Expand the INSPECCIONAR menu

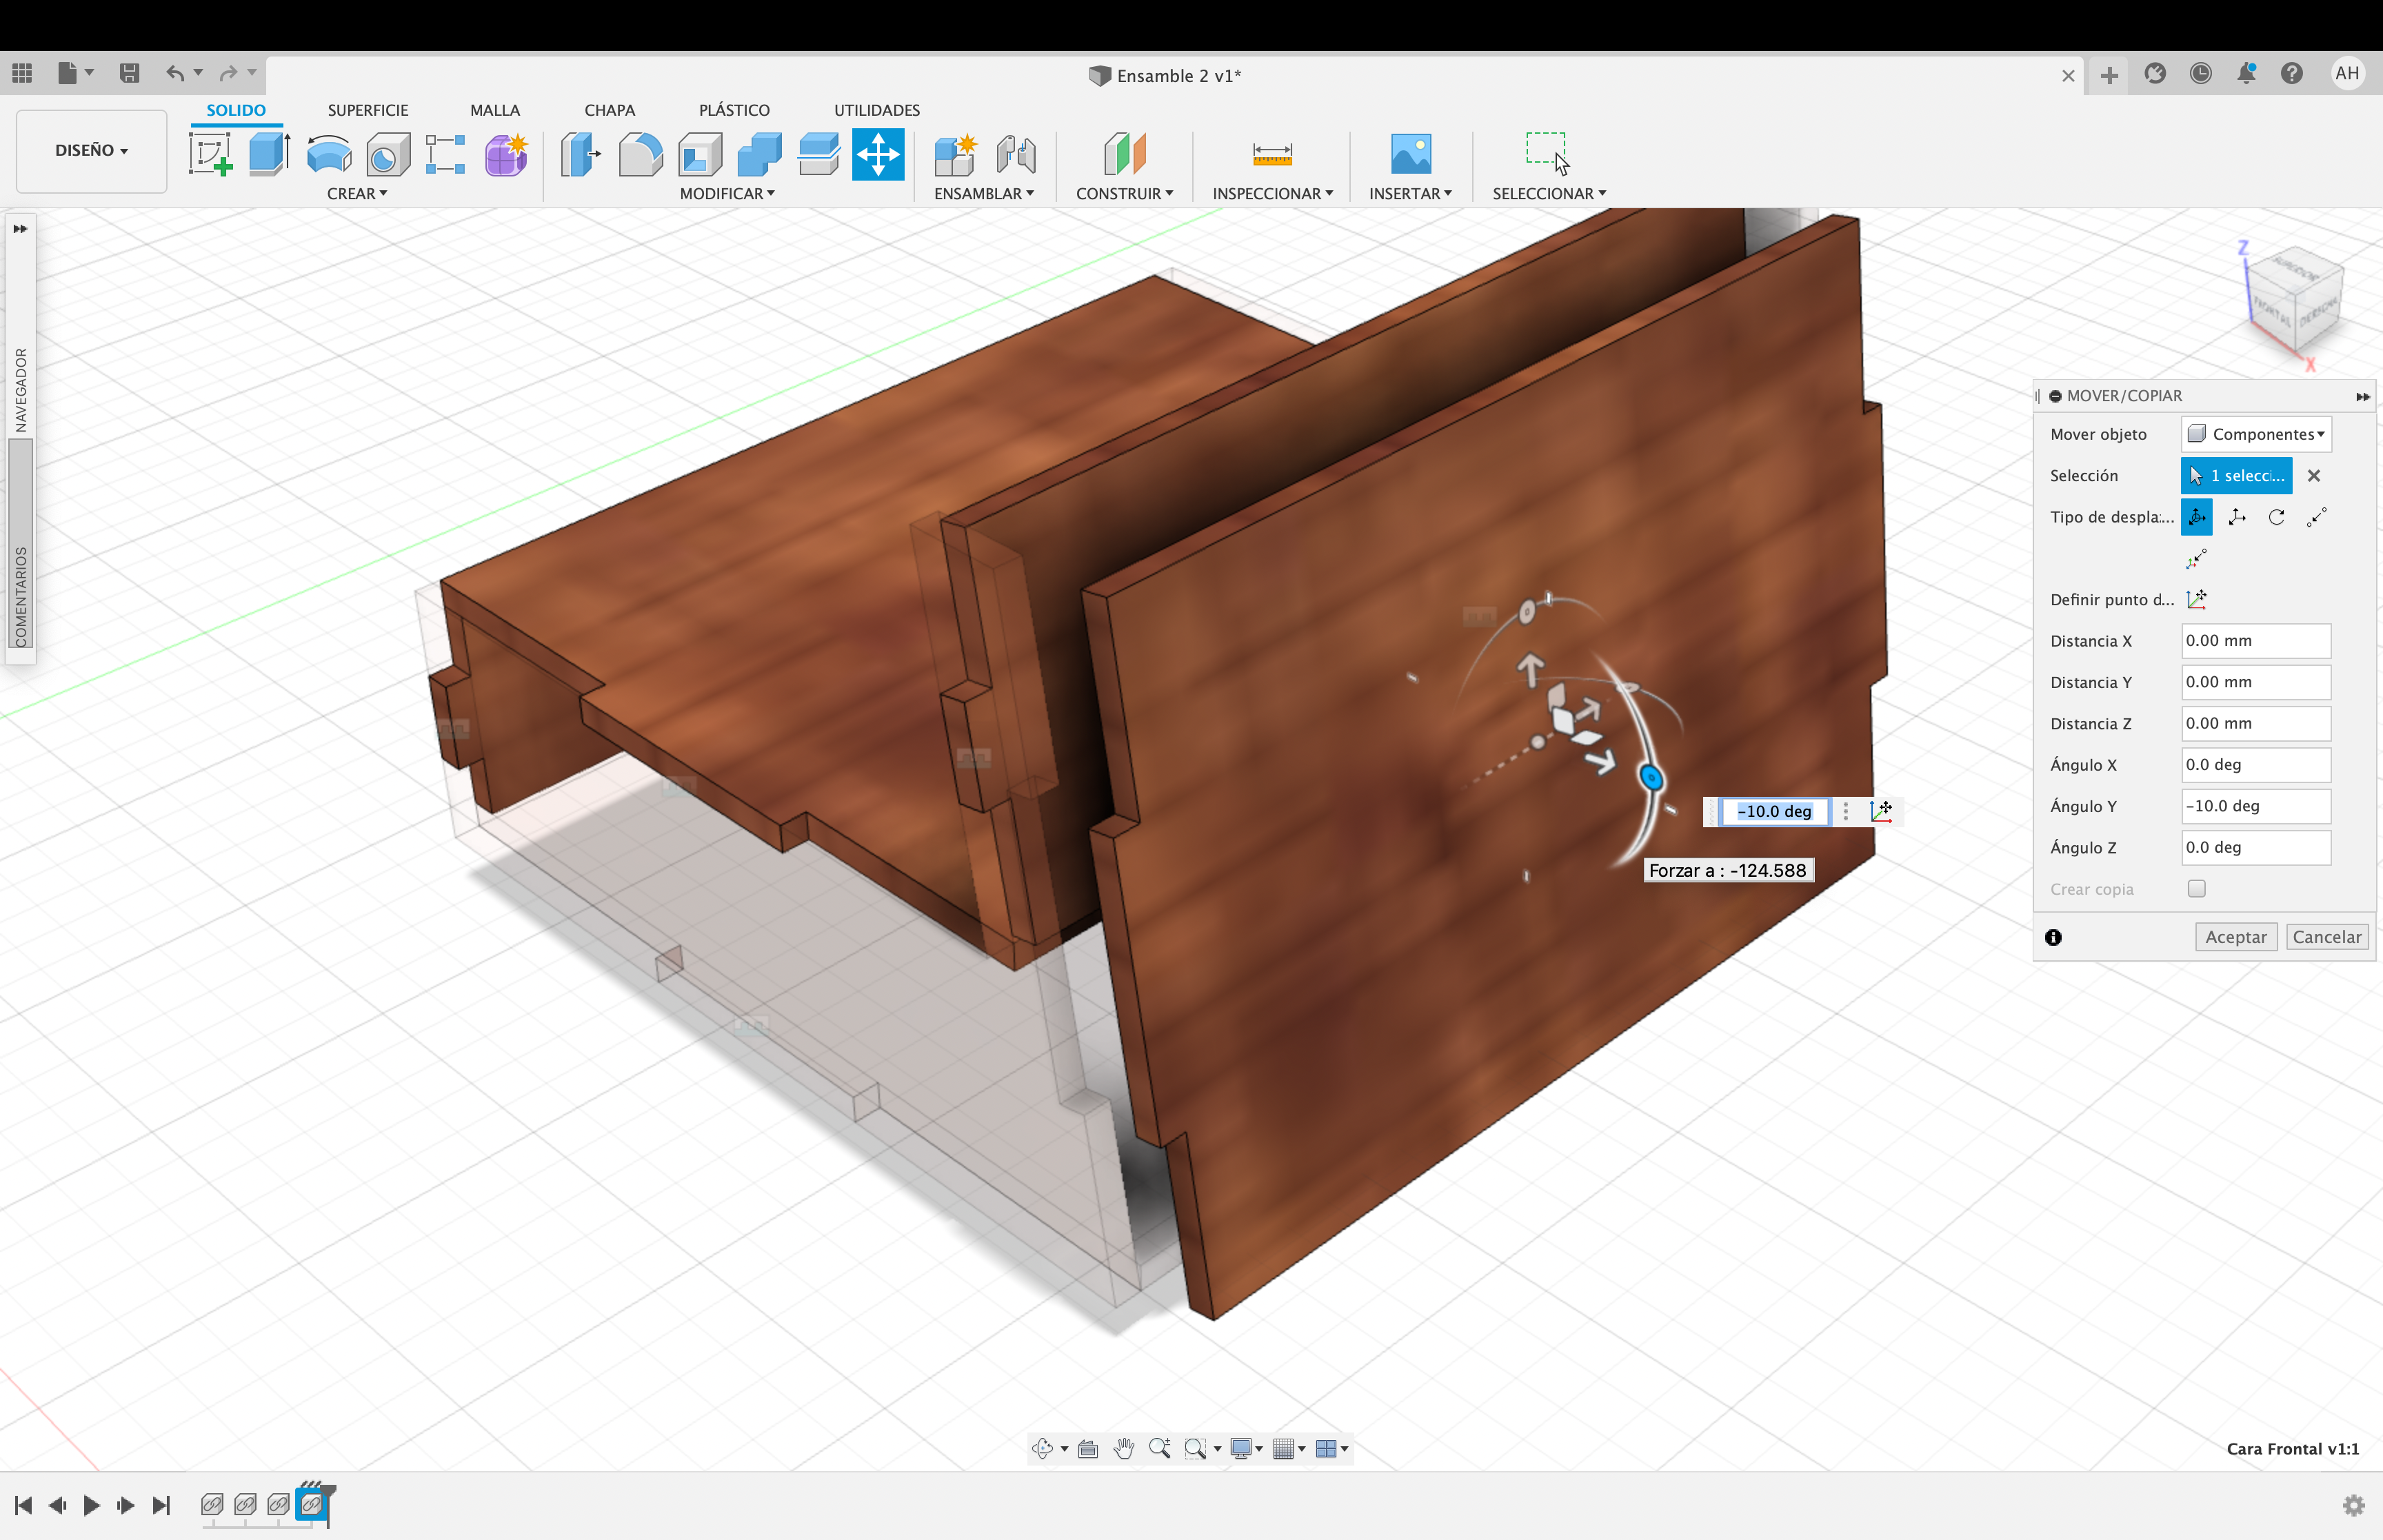coord(1272,193)
